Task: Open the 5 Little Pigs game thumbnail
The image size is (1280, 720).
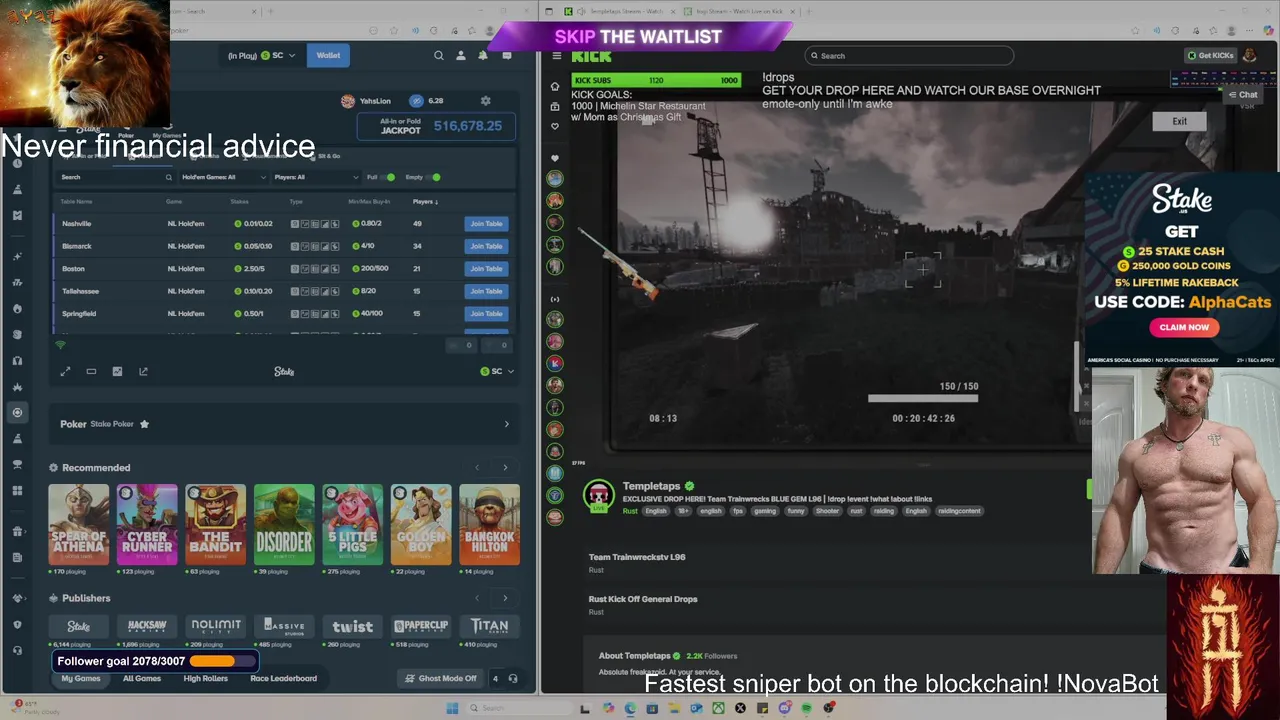Action: 352,524
